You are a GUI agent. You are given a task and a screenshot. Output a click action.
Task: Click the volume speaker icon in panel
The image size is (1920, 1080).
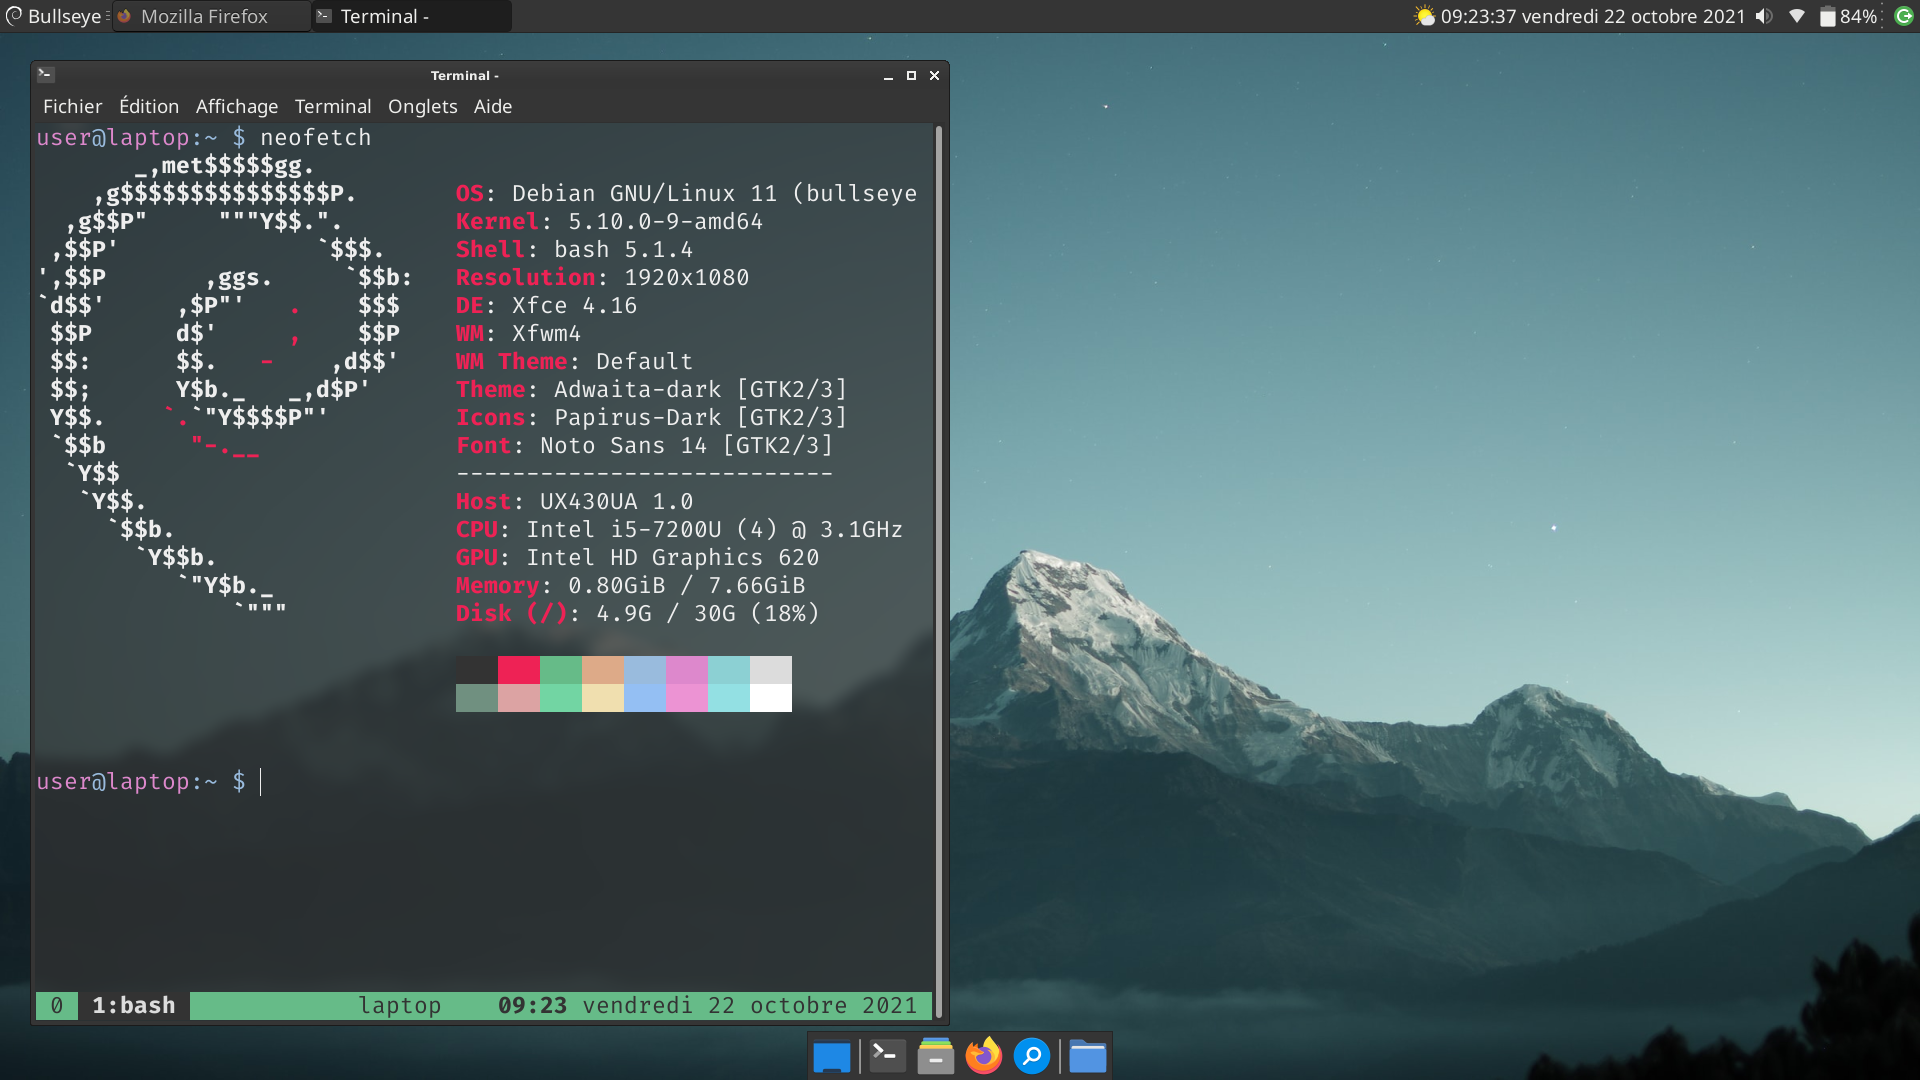click(x=1764, y=16)
